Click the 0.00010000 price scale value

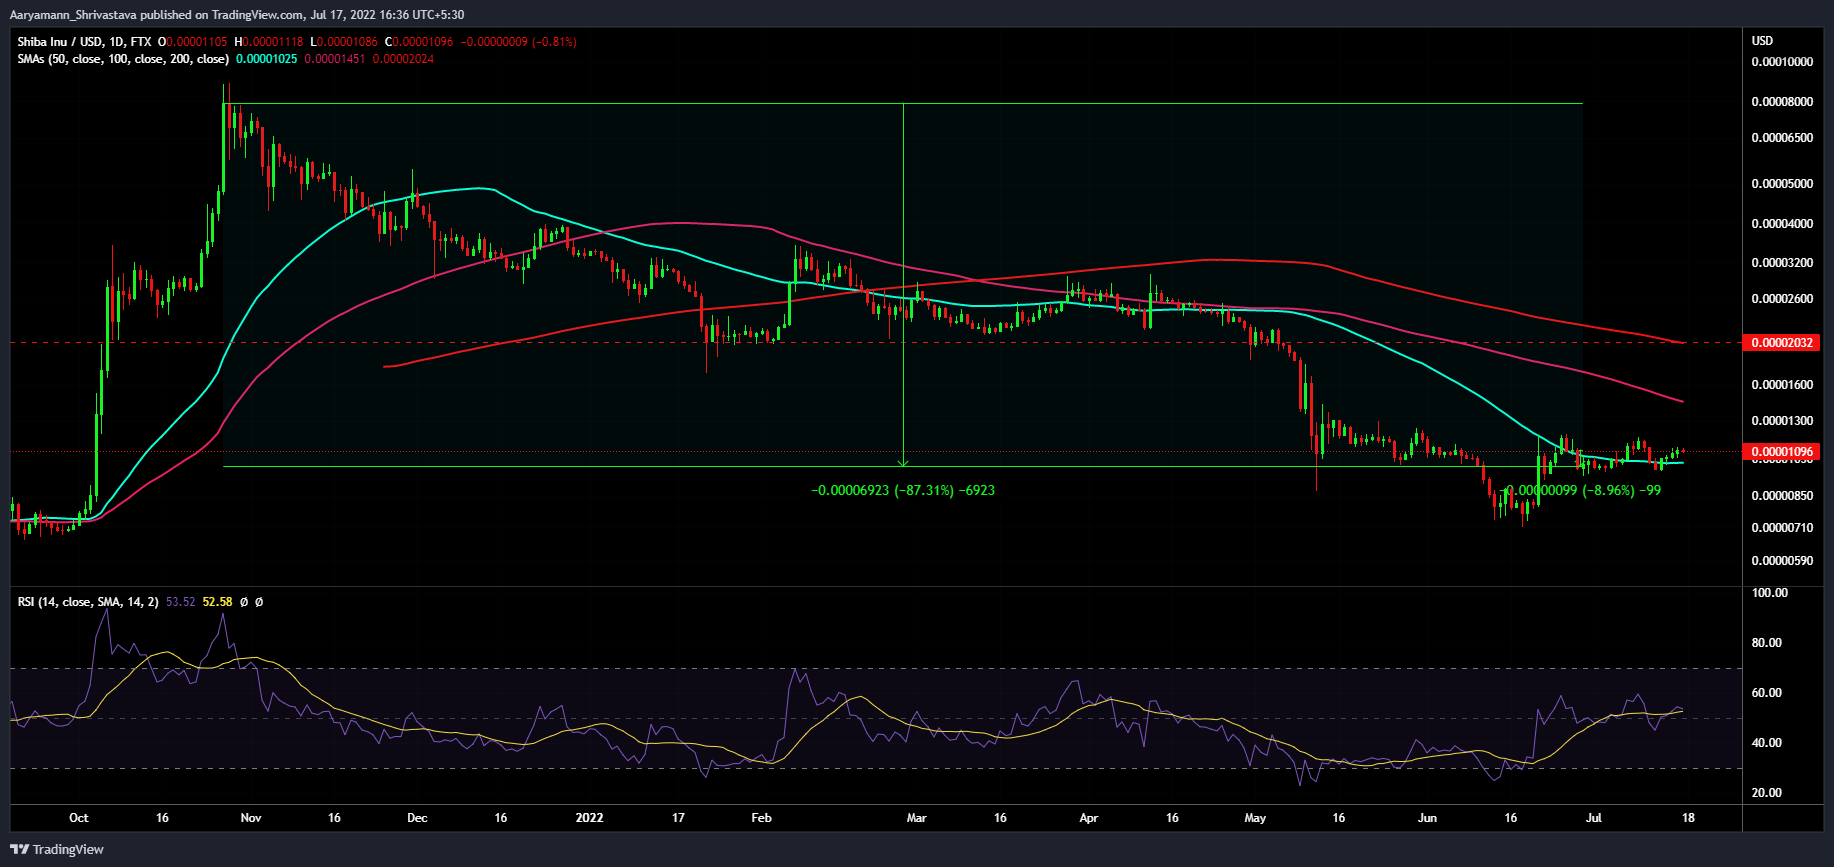(x=1782, y=62)
